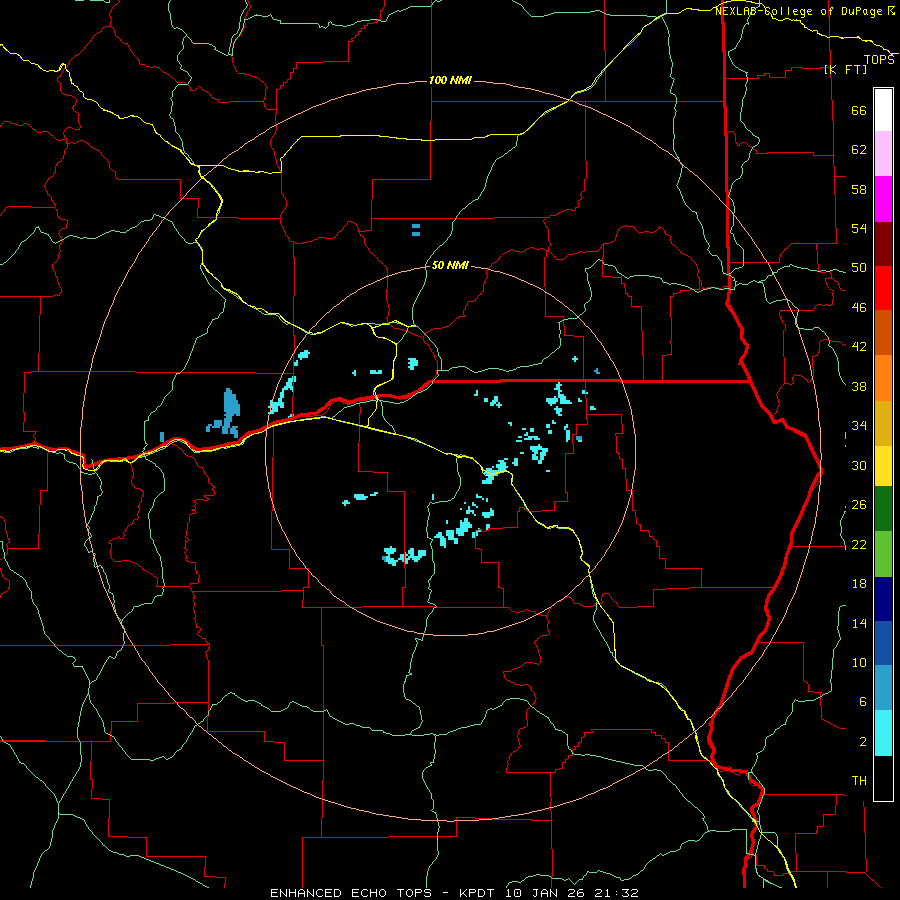Click the '54' legend value
Screen dimensions: 900x900
click(x=859, y=228)
